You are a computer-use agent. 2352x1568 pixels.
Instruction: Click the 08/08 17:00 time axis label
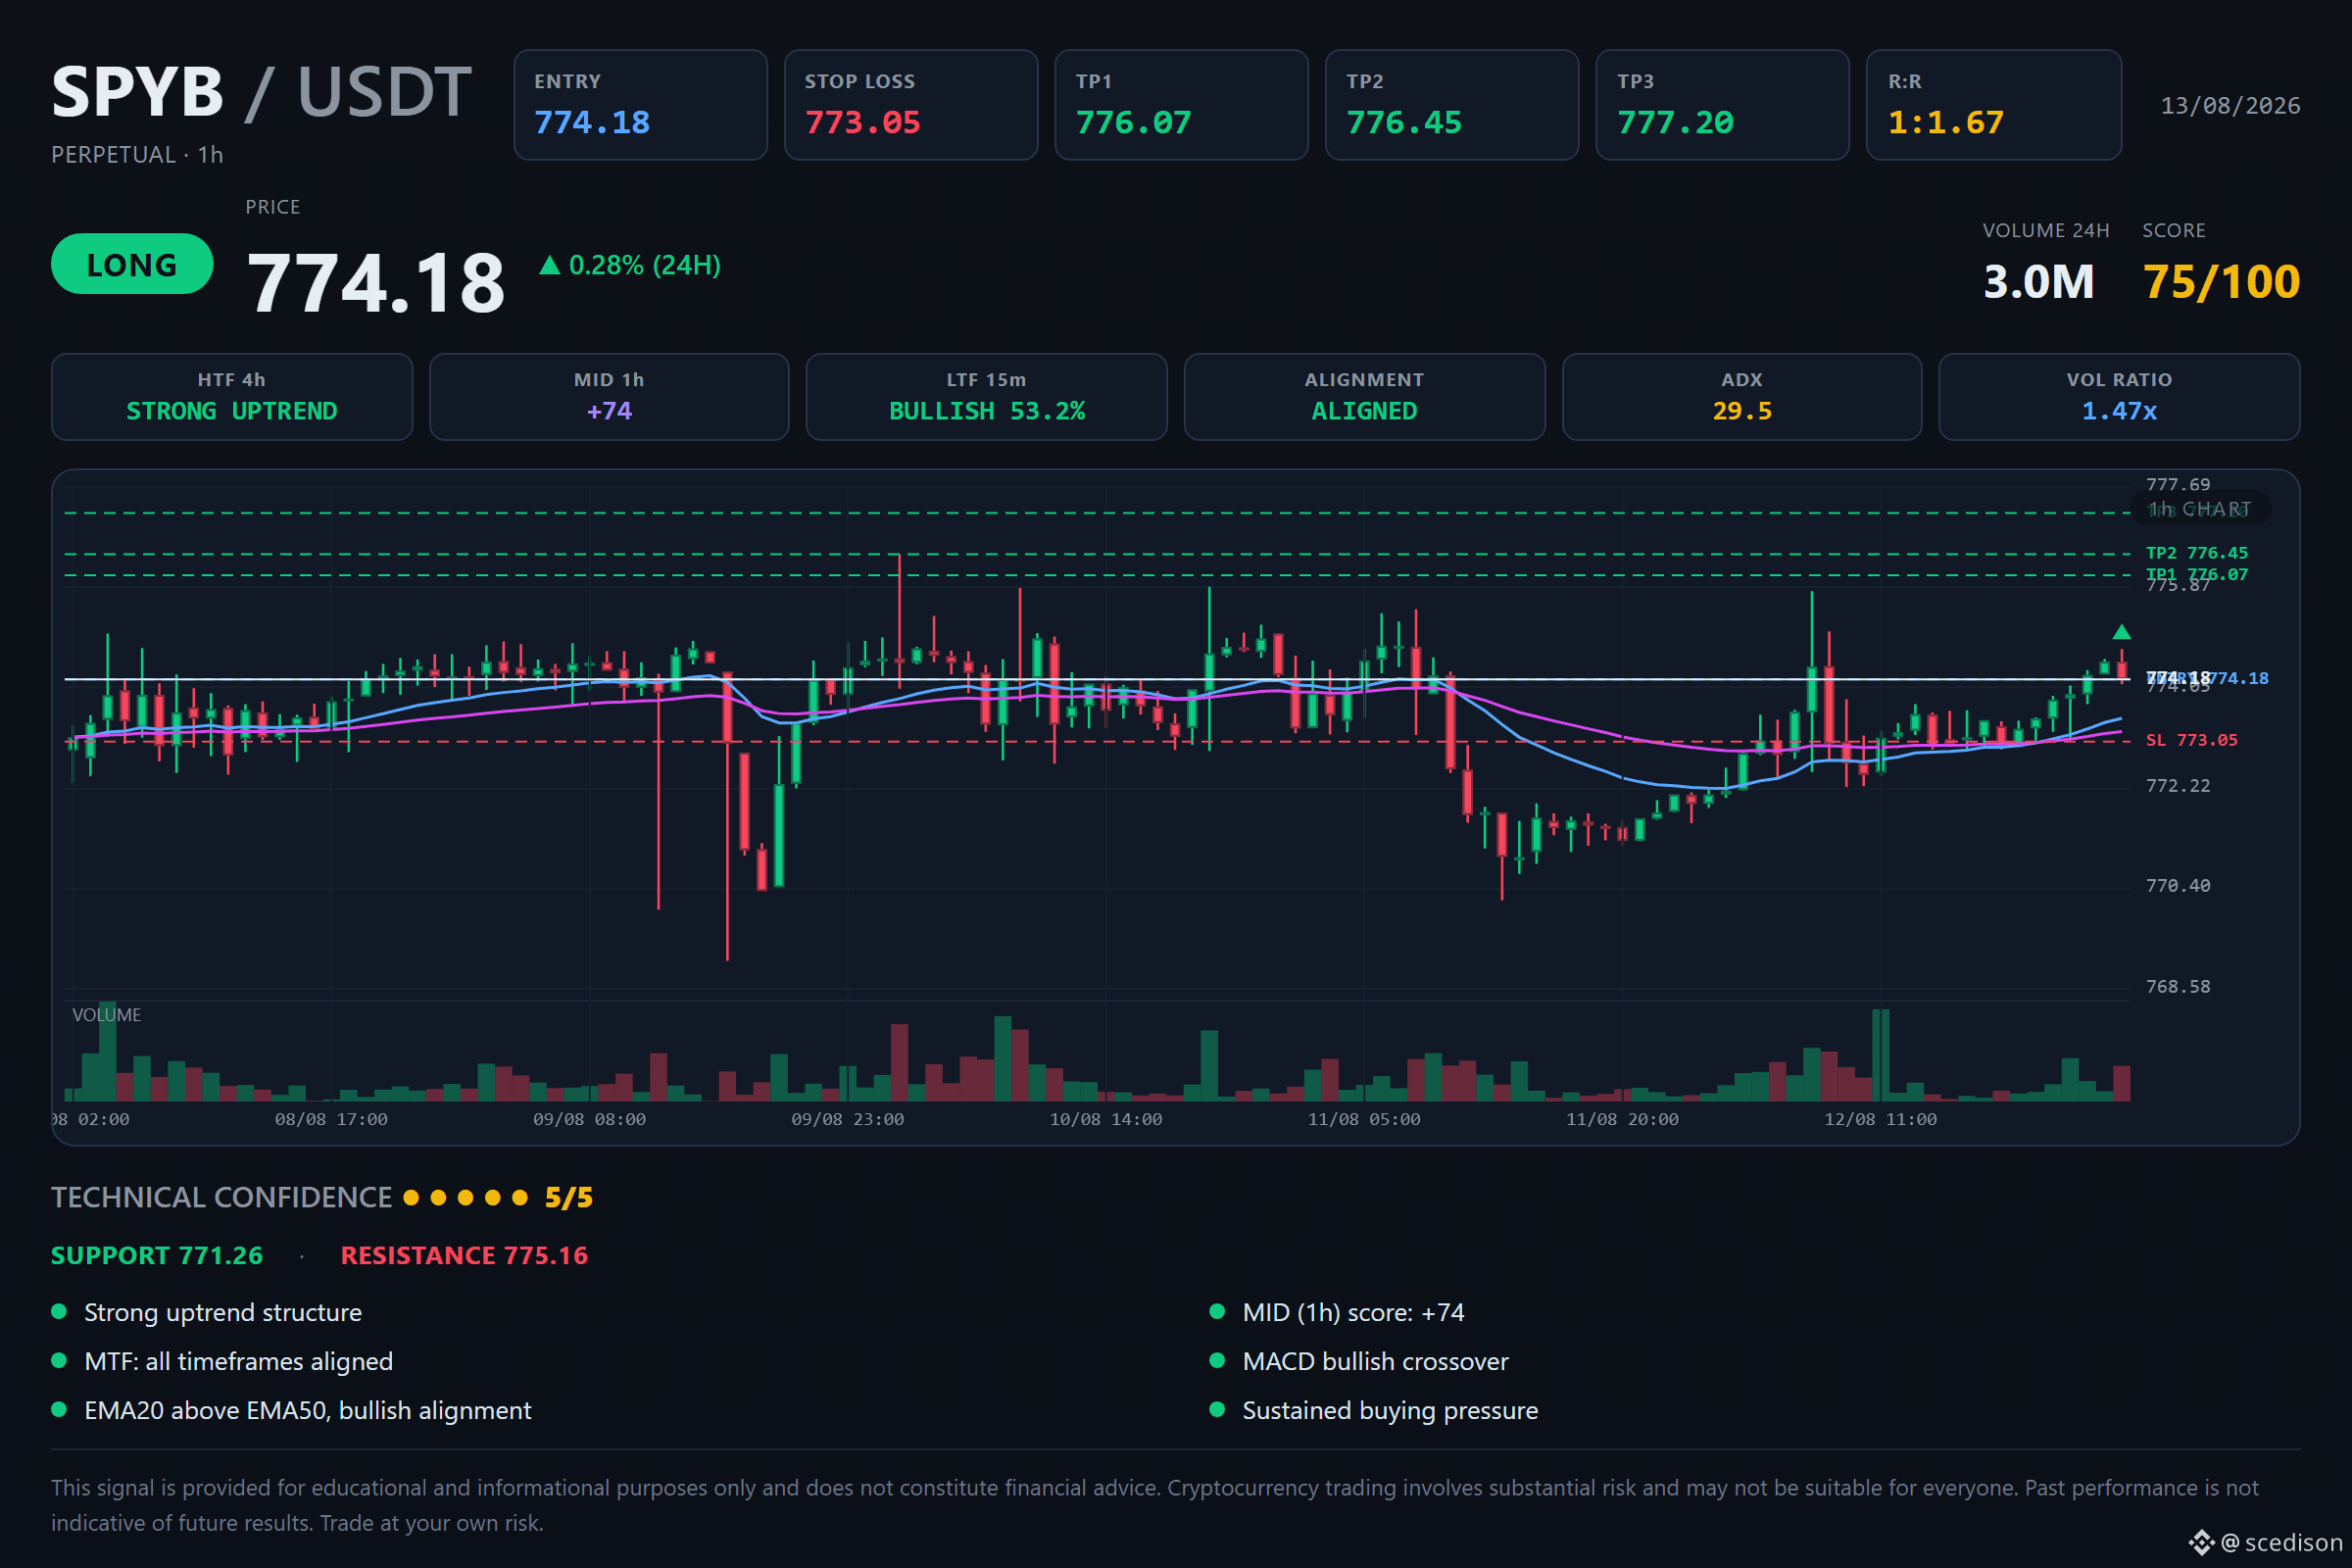click(331, 1120)
